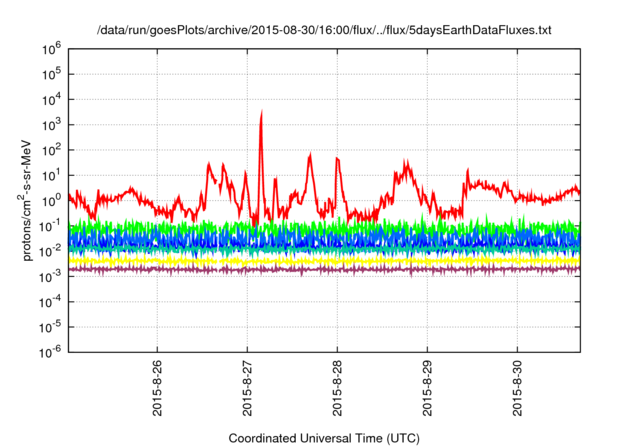
Task: Select the 2015-8-29 date label
Action: tap(427, 388)
